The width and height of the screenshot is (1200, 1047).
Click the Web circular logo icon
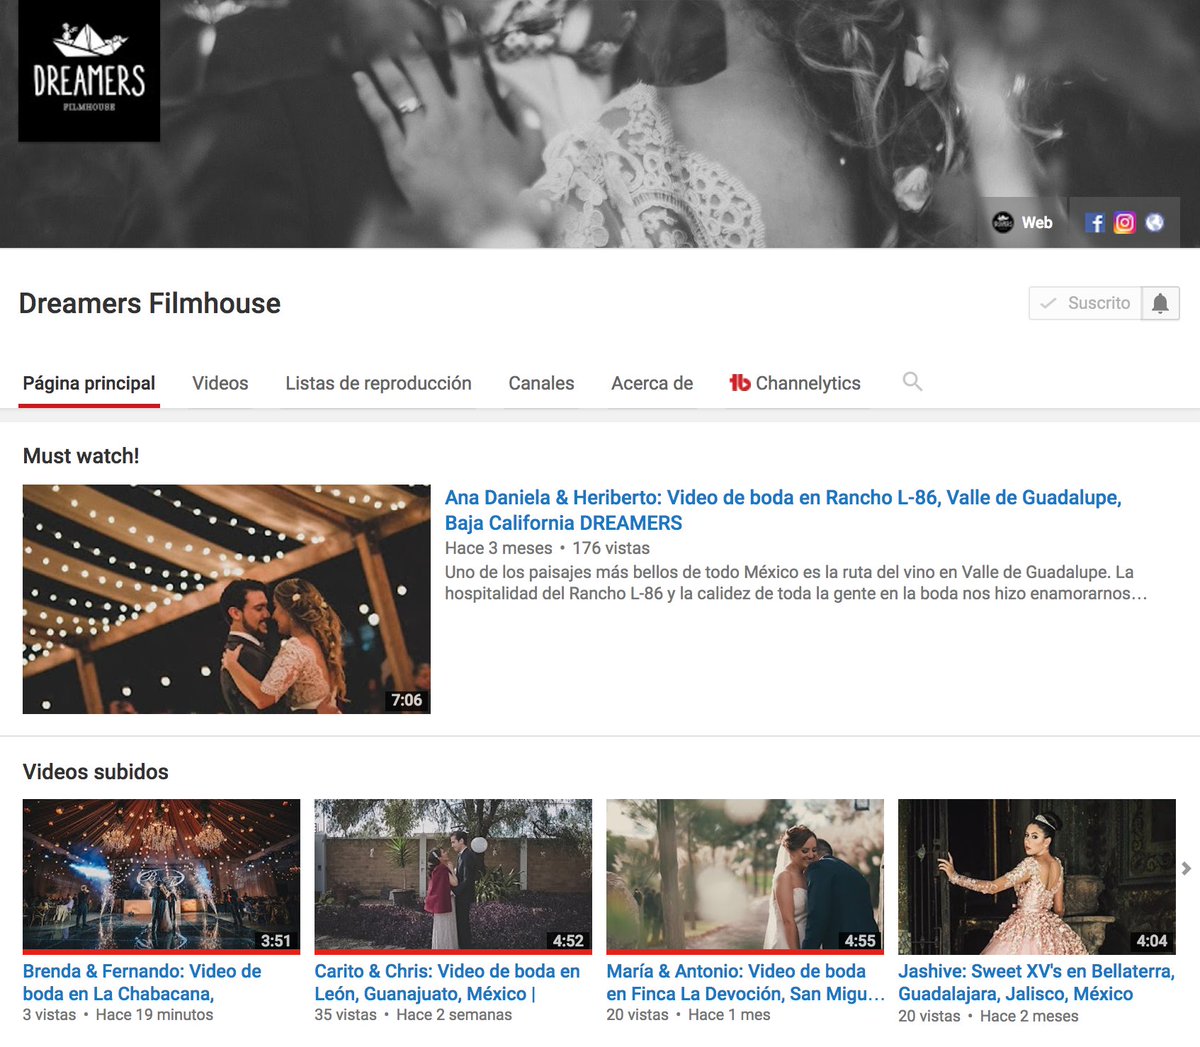(1003, 223)
